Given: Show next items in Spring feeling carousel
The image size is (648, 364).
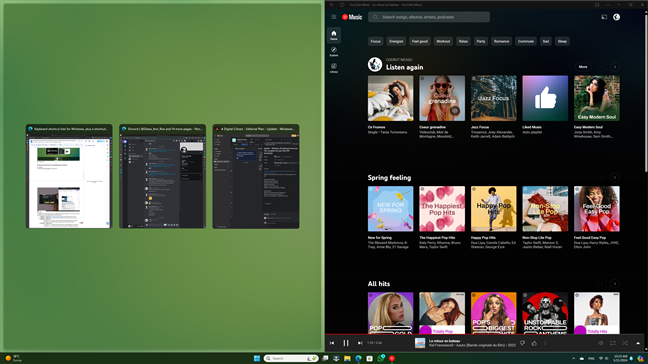Looking at the screenshot, I should [615, 178].
